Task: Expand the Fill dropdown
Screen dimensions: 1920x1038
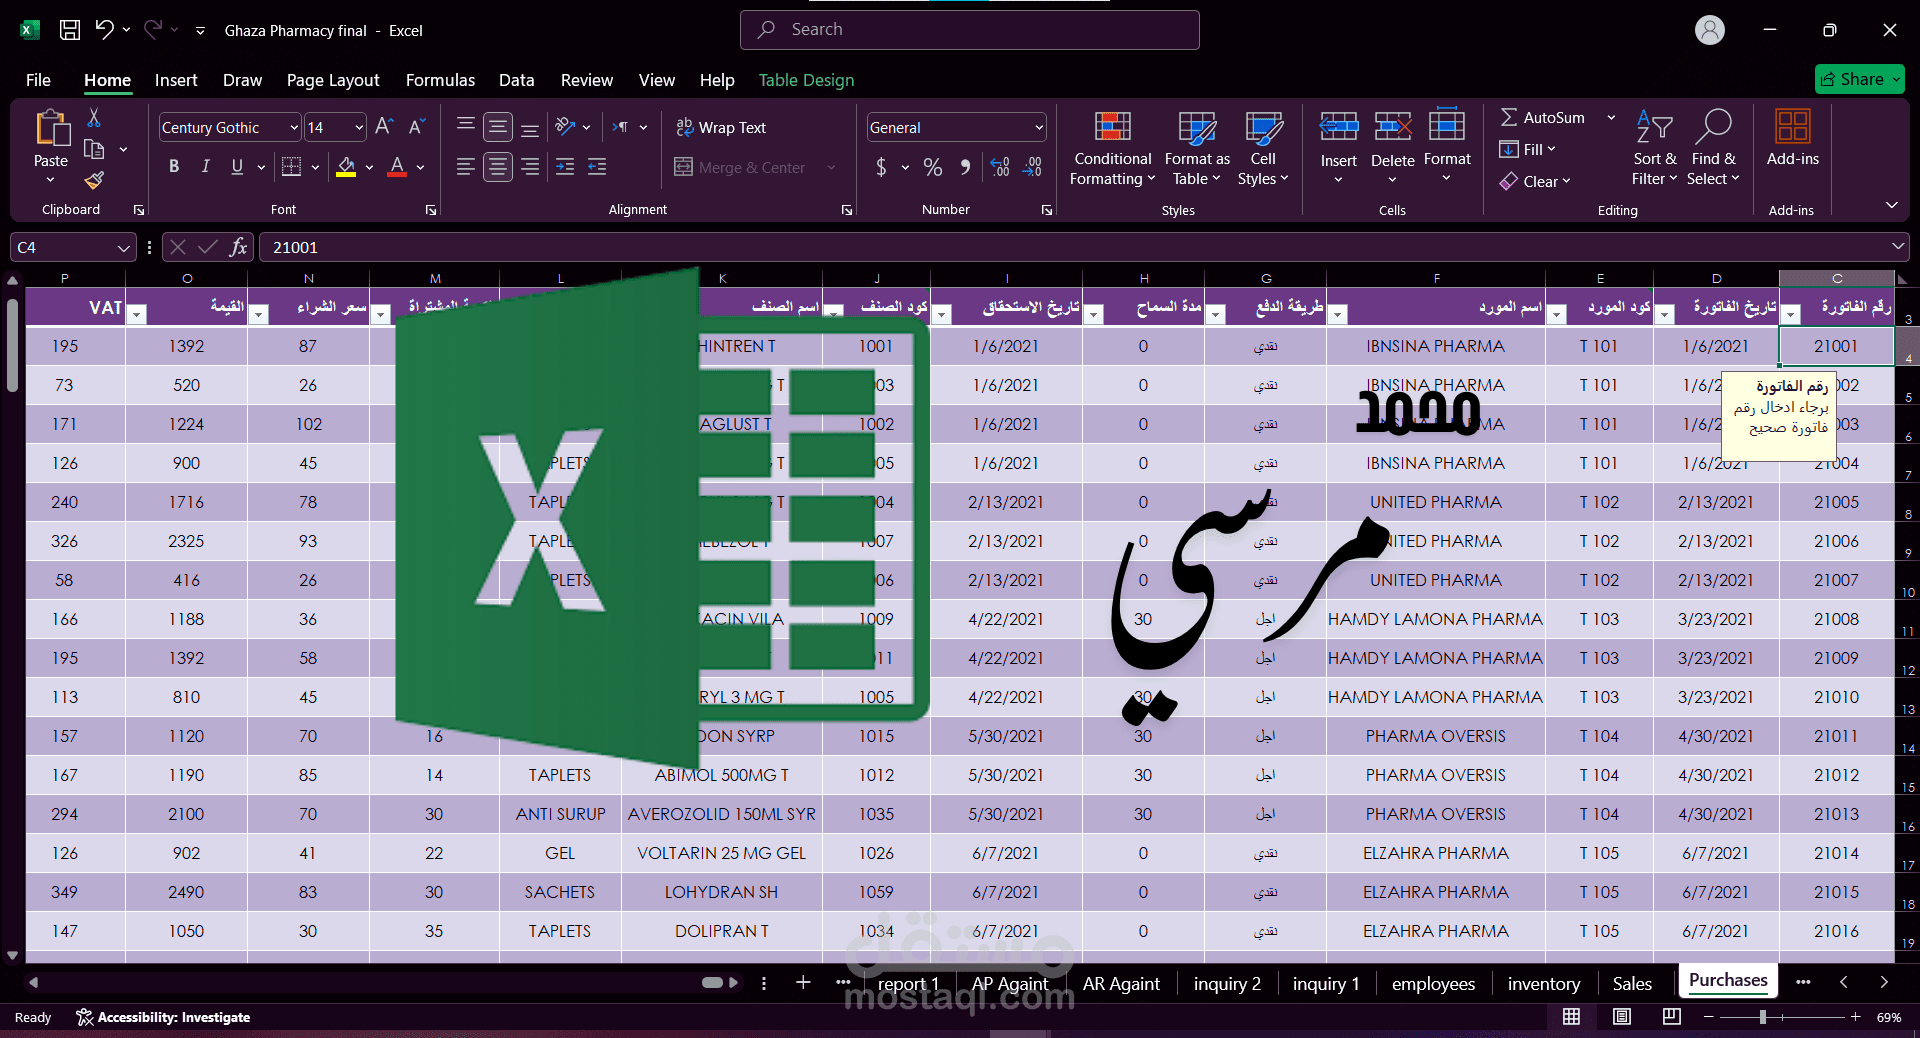Action: pyautogui.click(x=1551, y=149)
